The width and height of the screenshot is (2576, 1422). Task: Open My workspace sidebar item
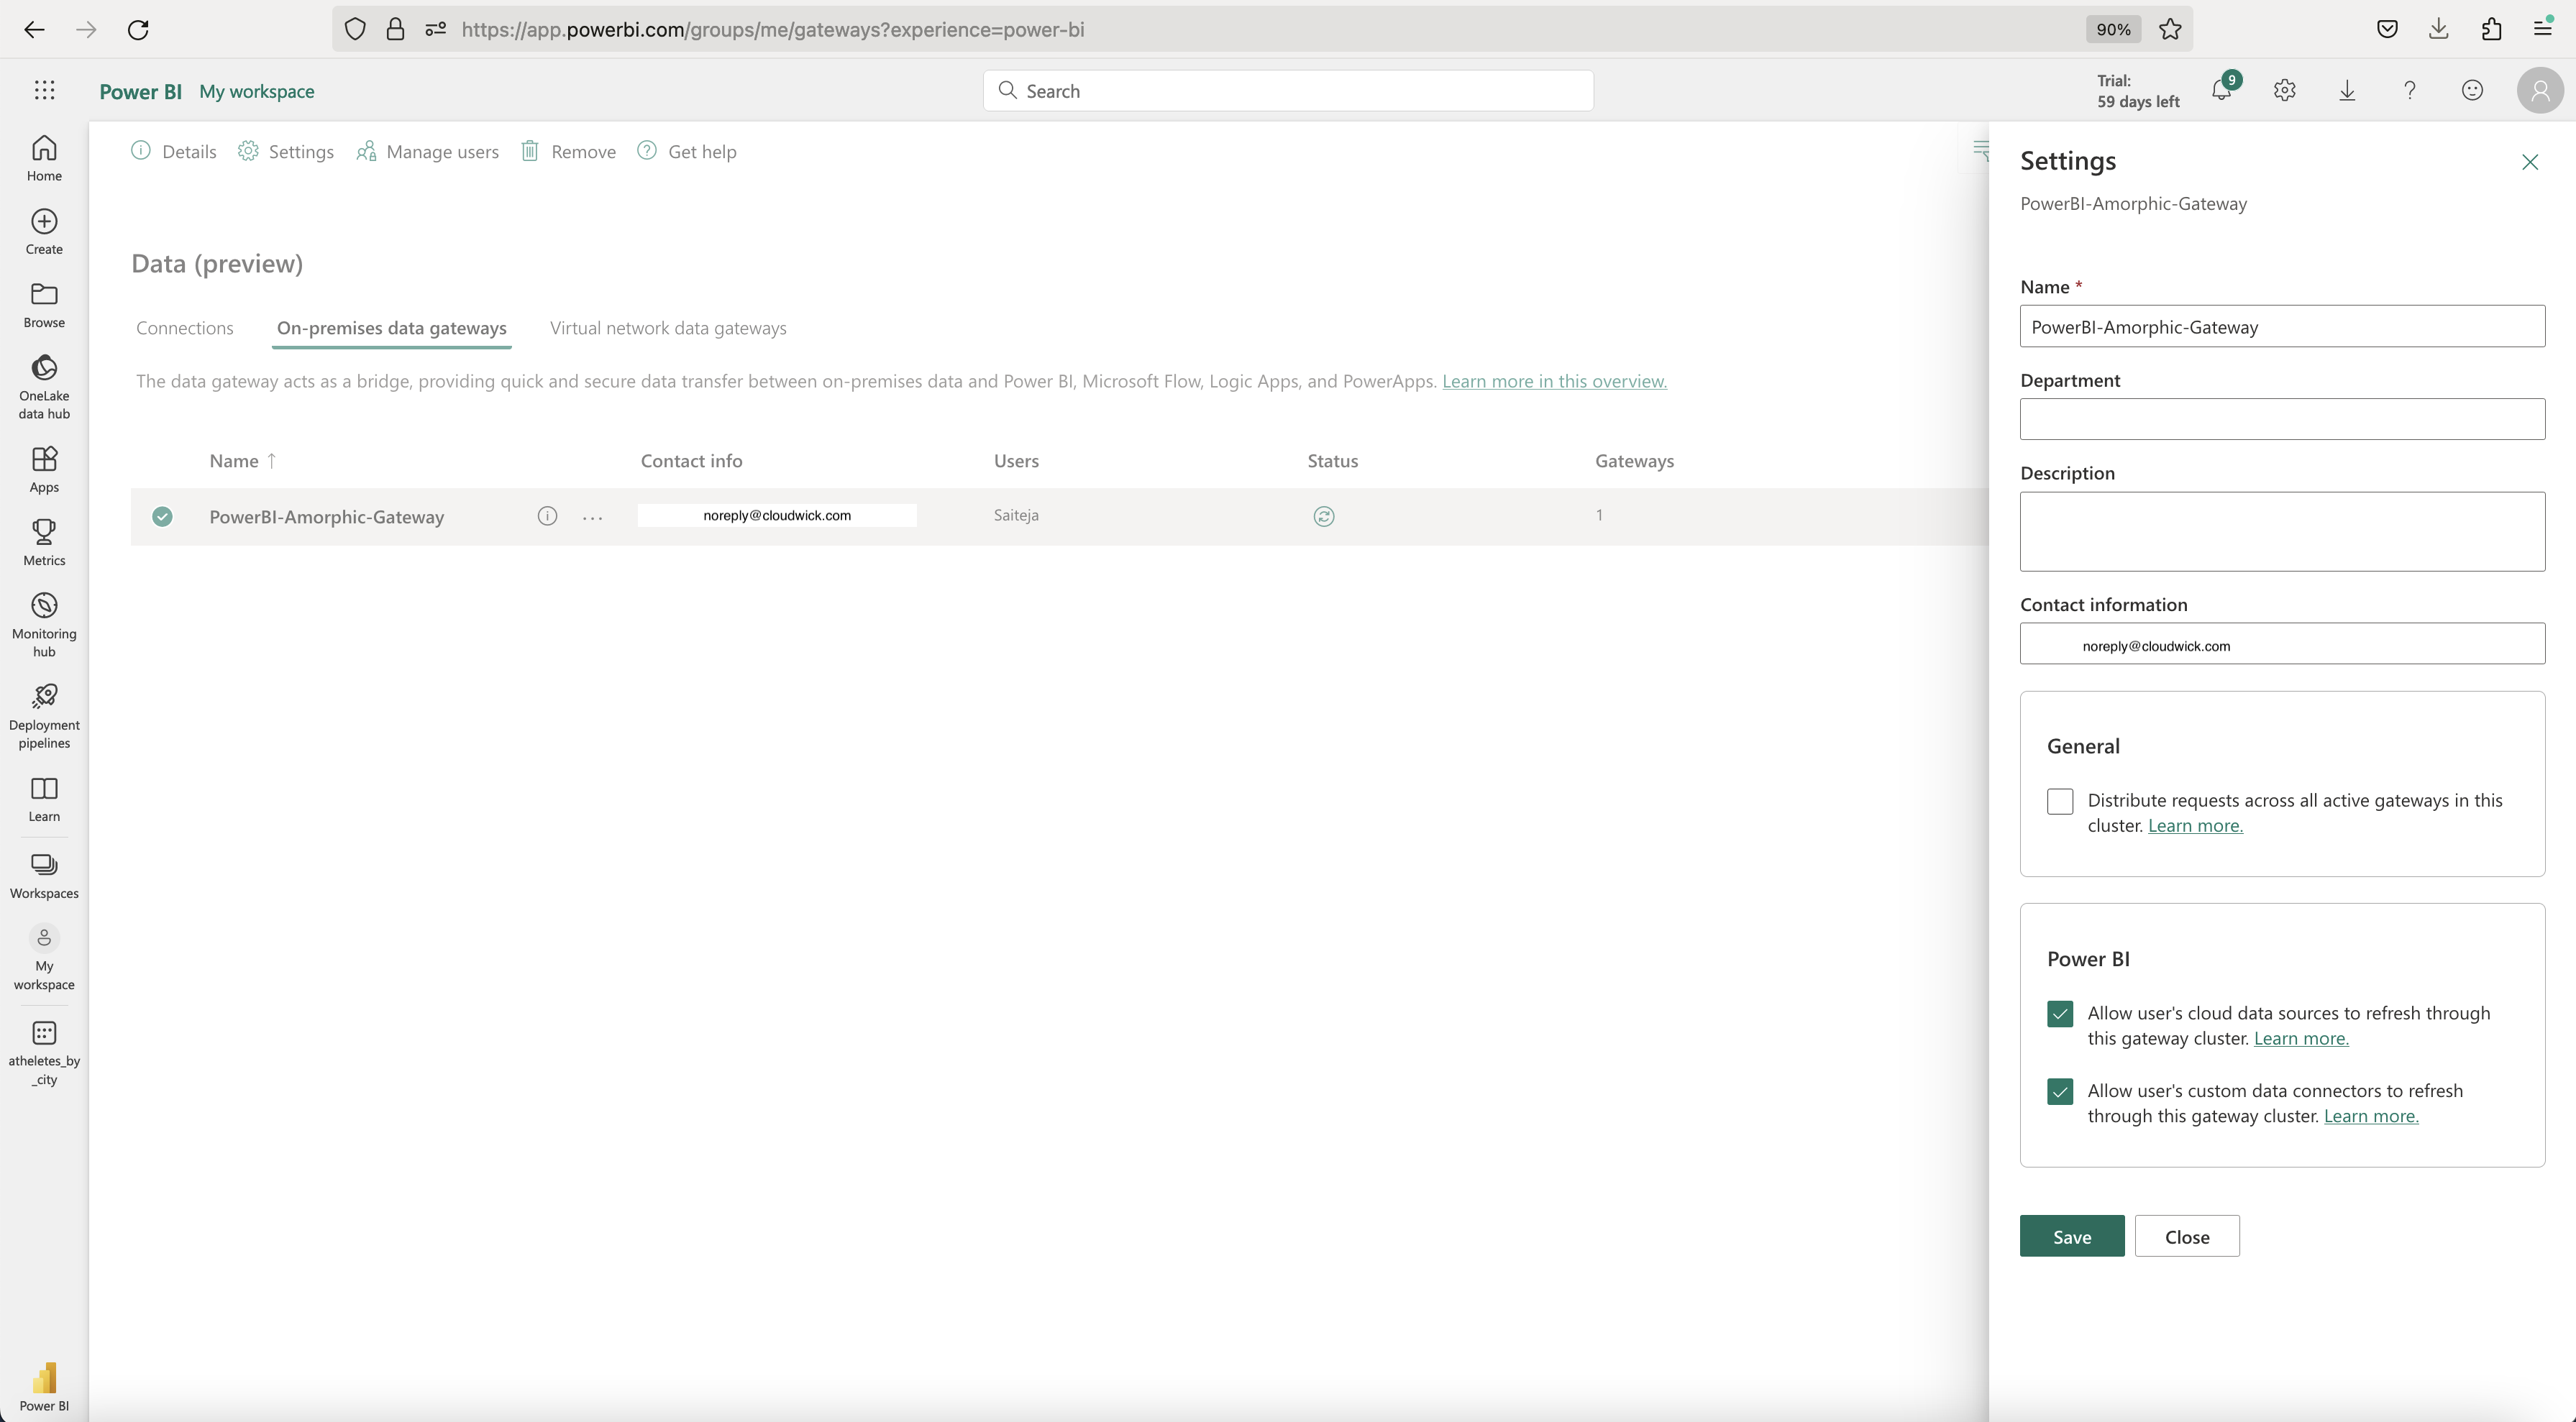click(44, 958)
